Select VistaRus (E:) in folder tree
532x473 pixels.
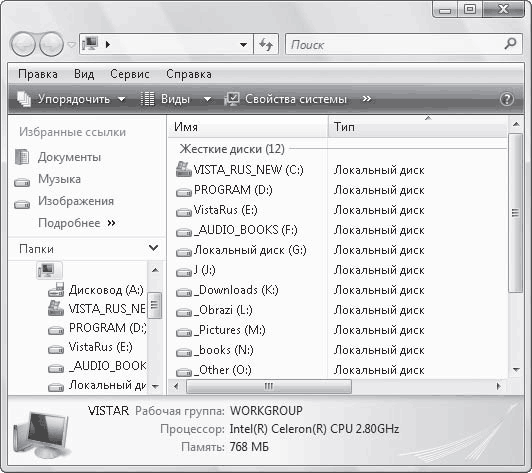[90, 347]
